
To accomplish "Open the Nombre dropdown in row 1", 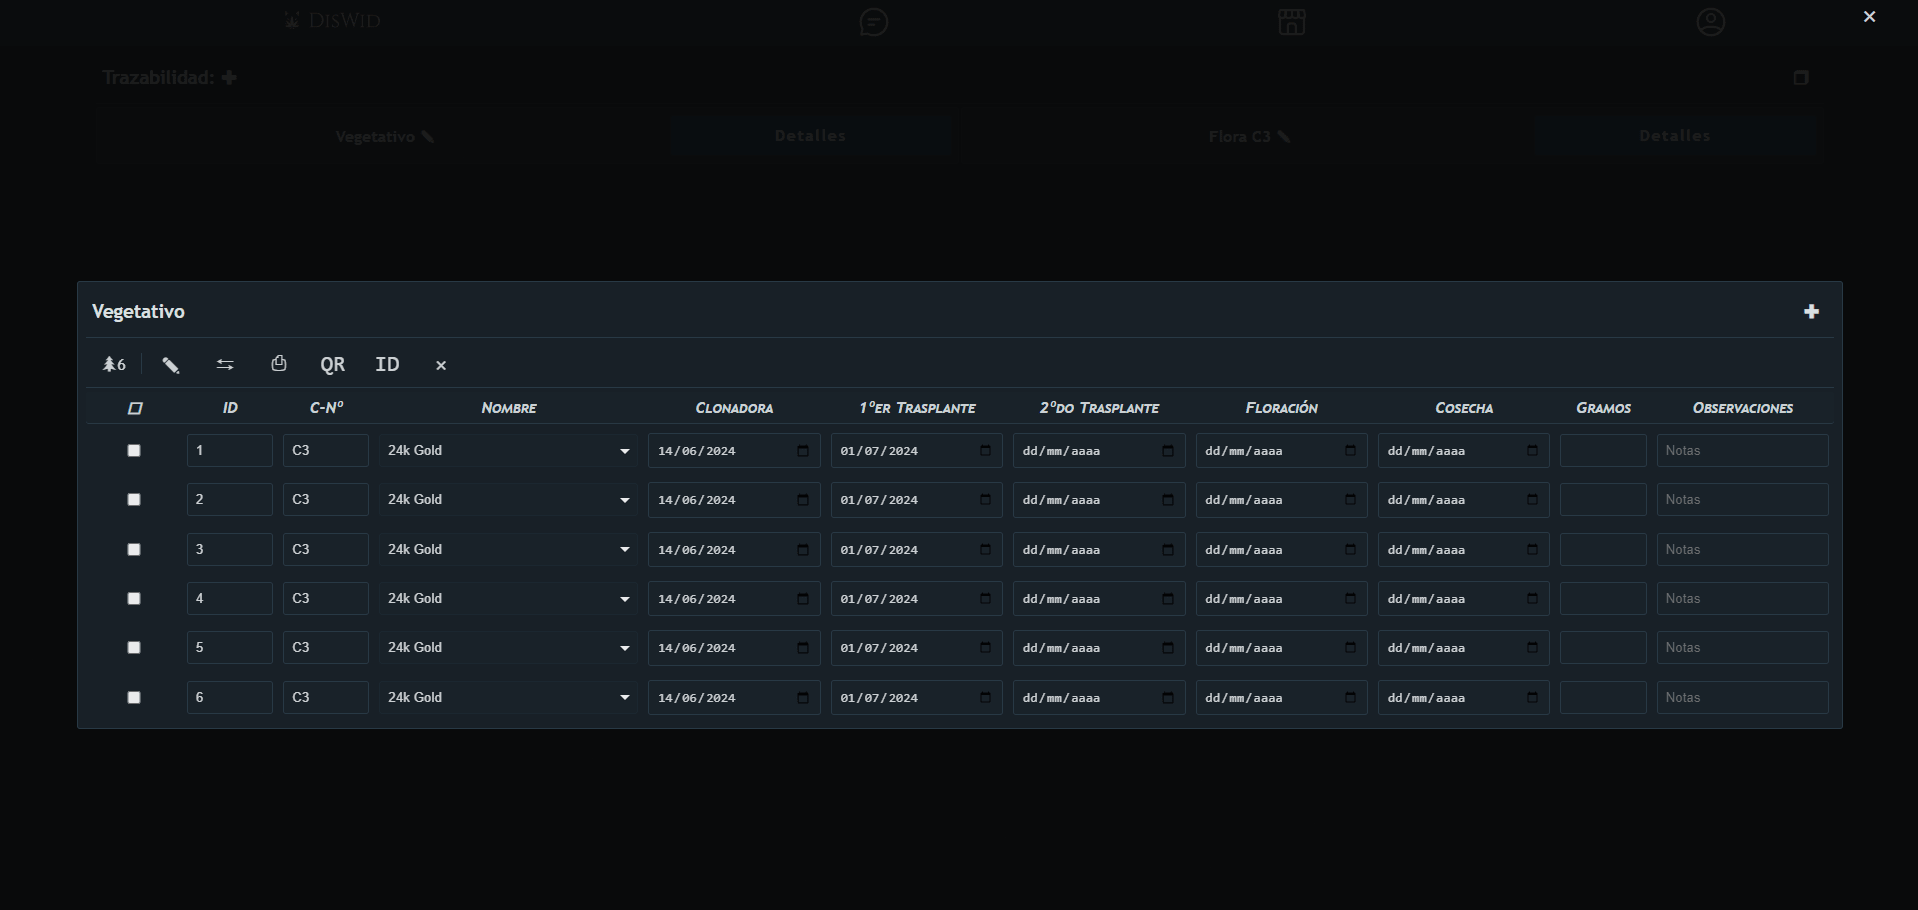I will pos(507,451).
